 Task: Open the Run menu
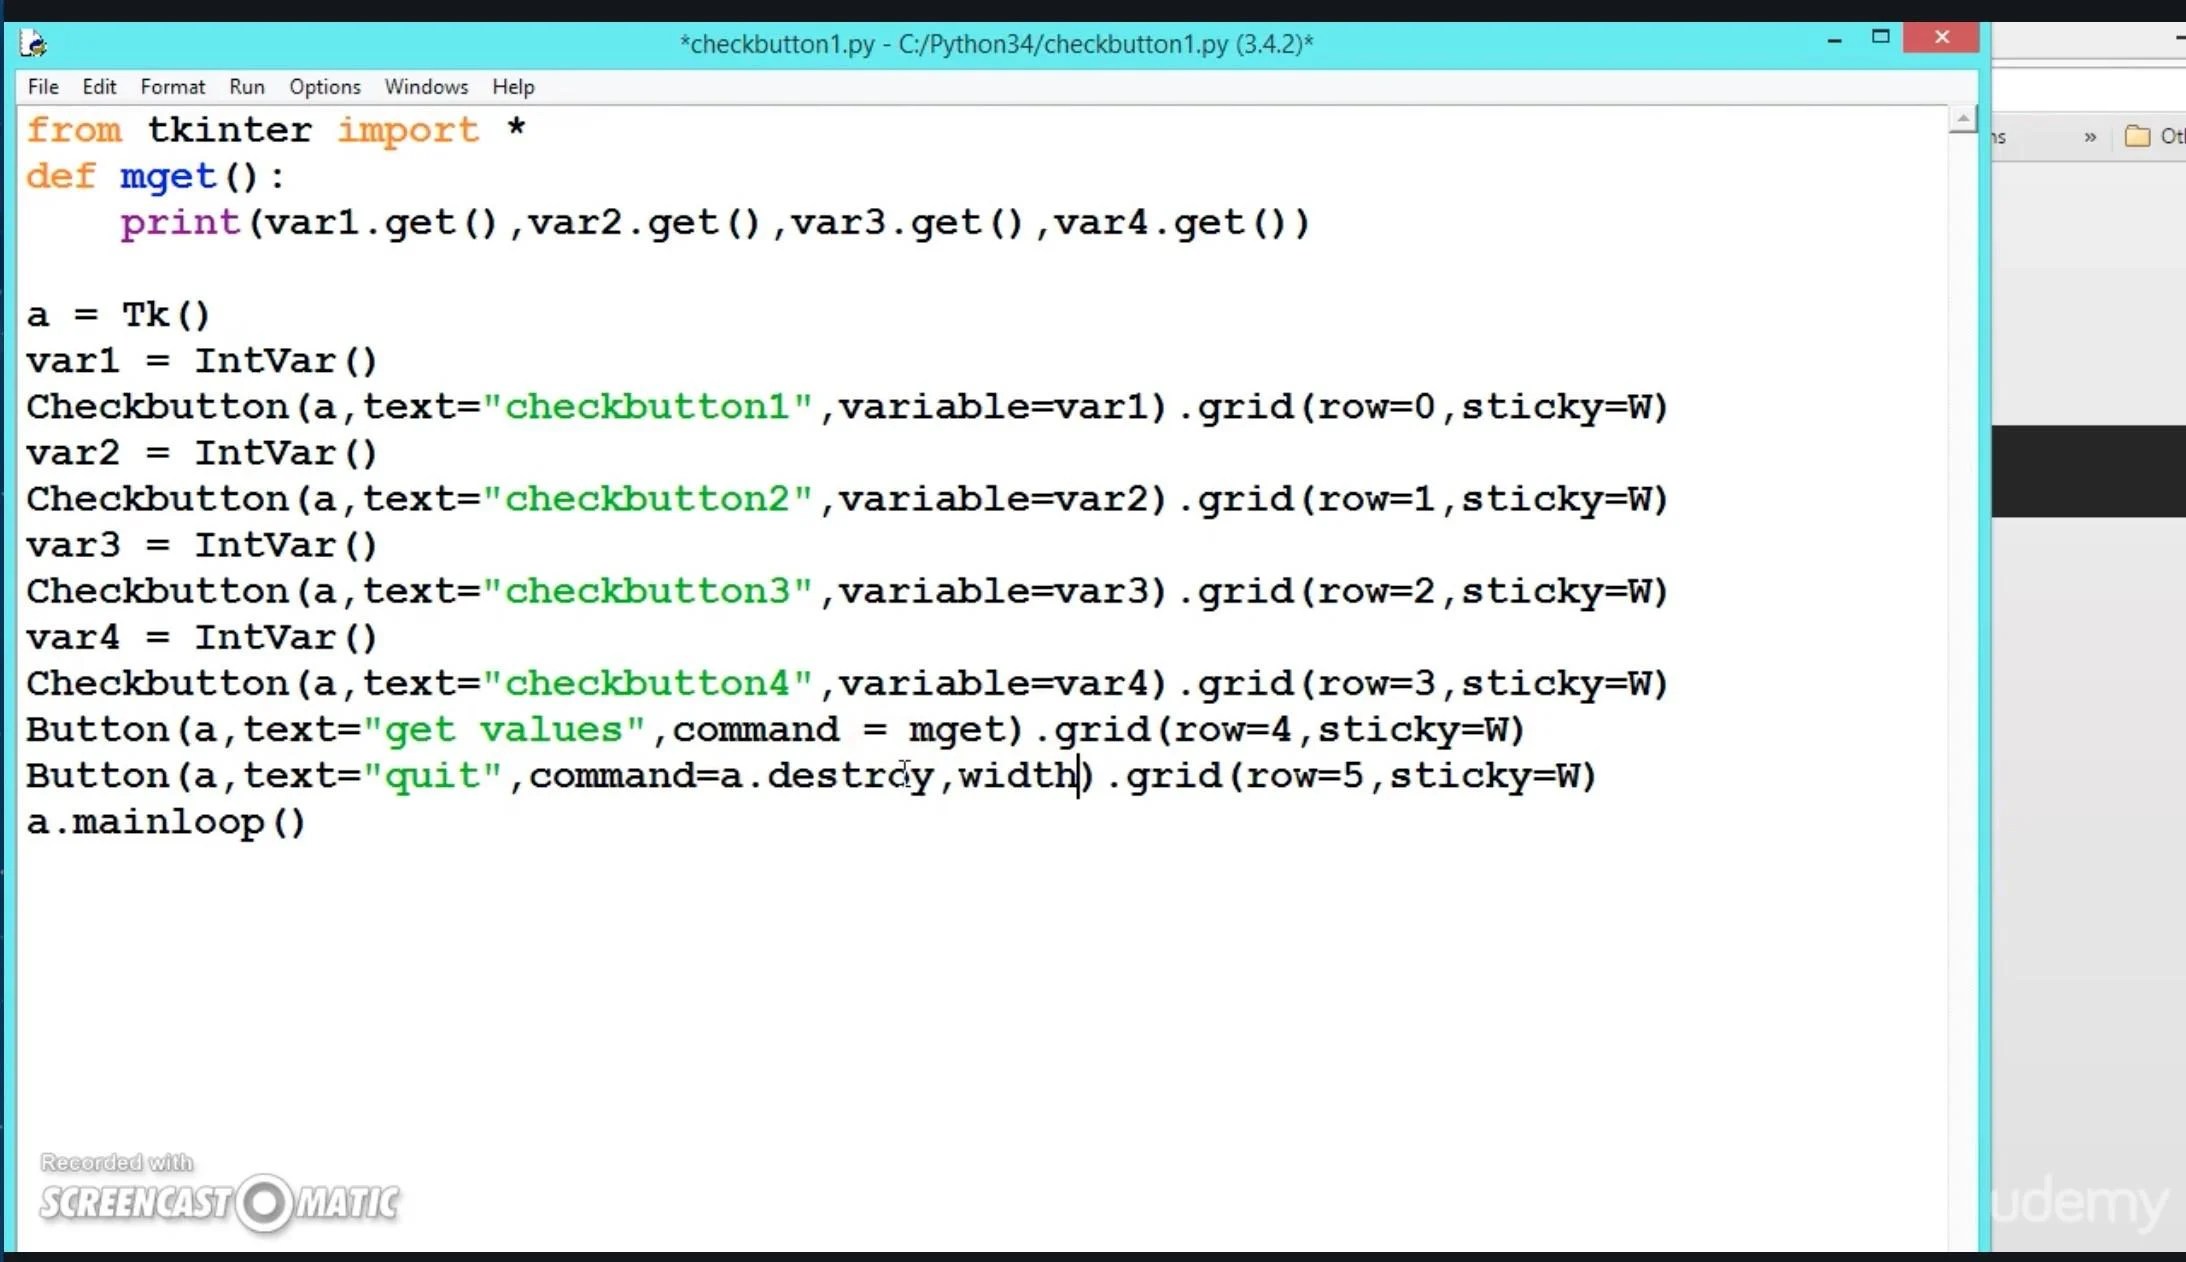[246, 87]
